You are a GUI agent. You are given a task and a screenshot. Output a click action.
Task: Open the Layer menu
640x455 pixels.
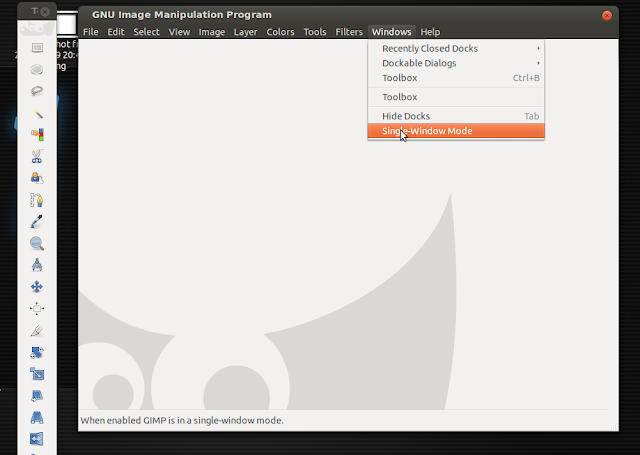point(245,32)
